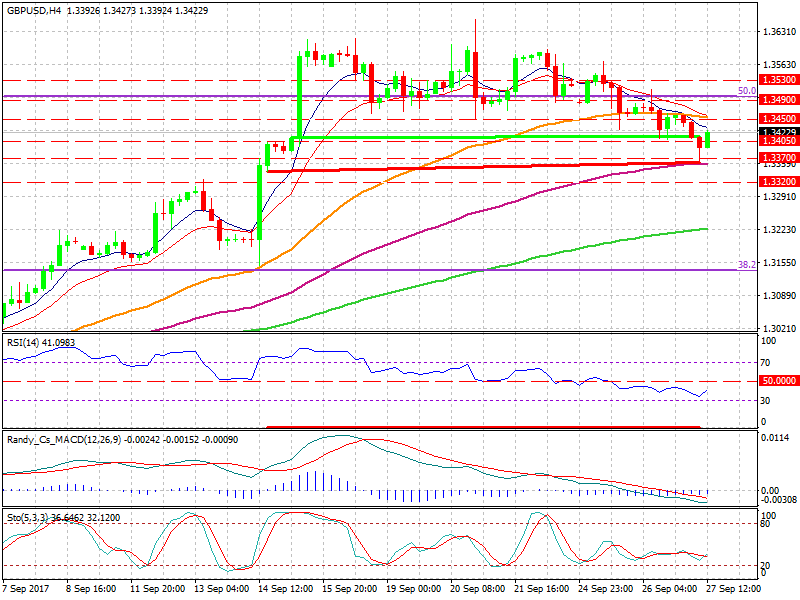
Task: Select the RSI 50.0000 level label
Action: (x=778, y=381)
